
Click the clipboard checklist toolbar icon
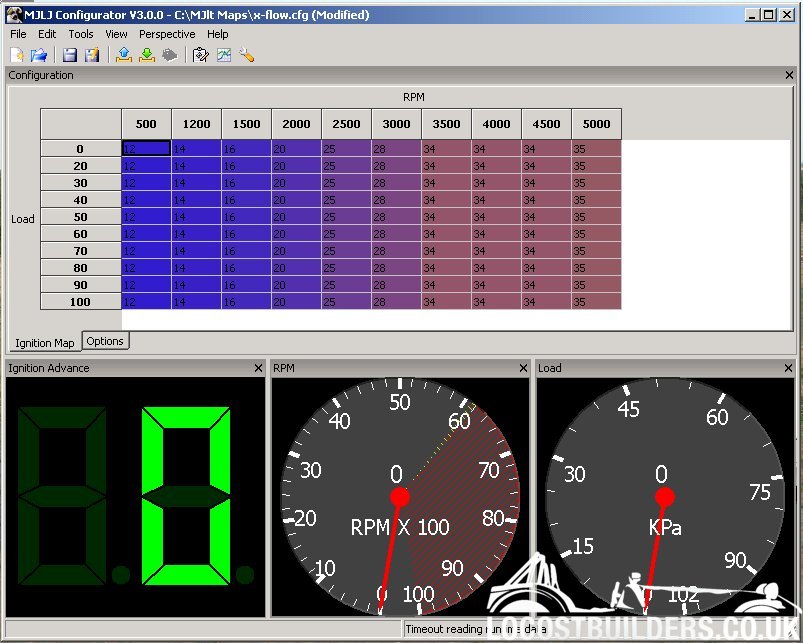click(200, 55)
